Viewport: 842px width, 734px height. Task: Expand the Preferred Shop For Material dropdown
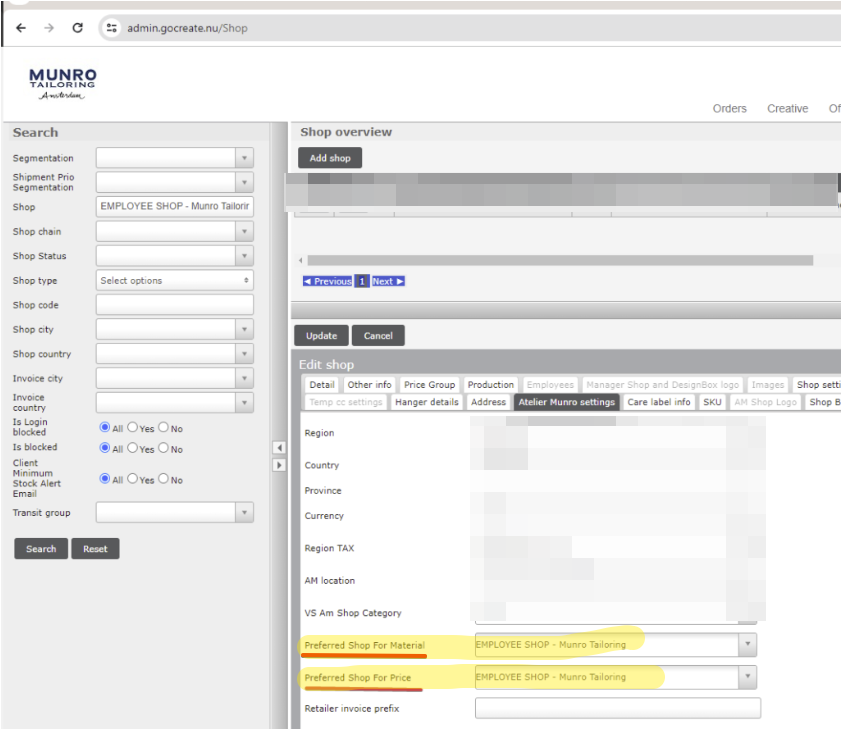pyautogui.click(x=747, y=645)
